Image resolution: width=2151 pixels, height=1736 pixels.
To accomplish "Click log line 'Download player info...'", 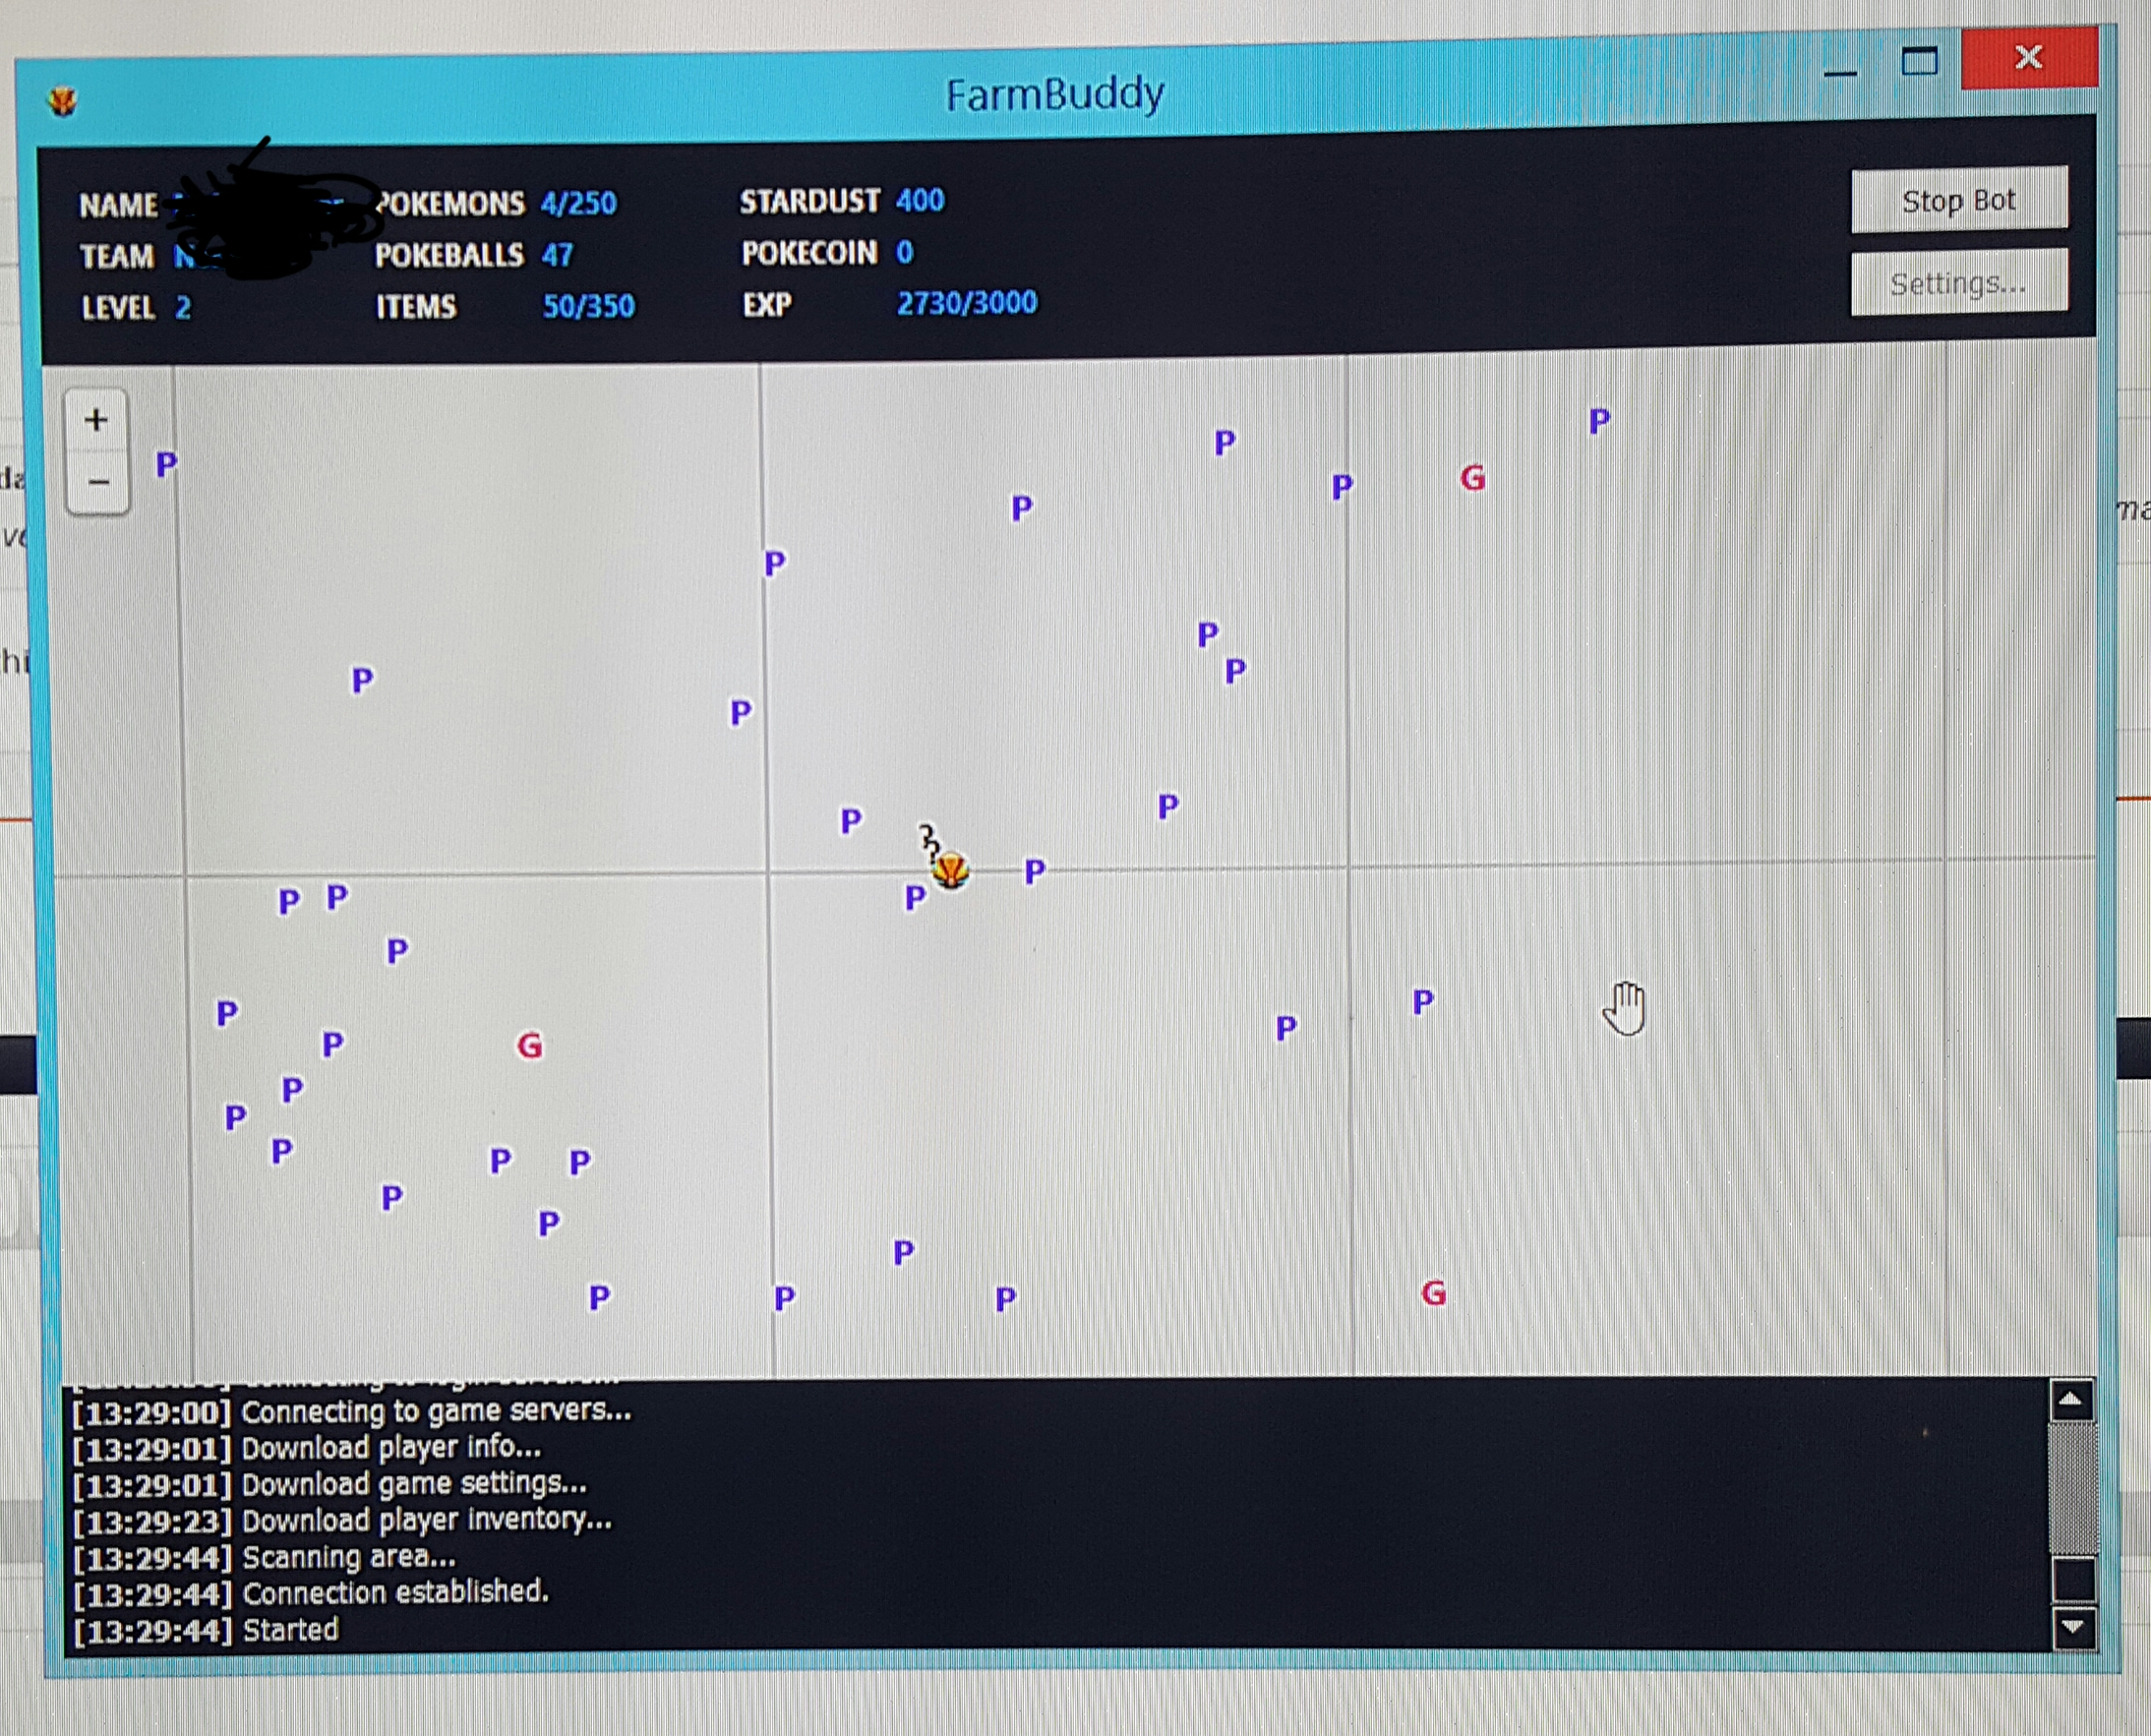I will point(307,1447).
